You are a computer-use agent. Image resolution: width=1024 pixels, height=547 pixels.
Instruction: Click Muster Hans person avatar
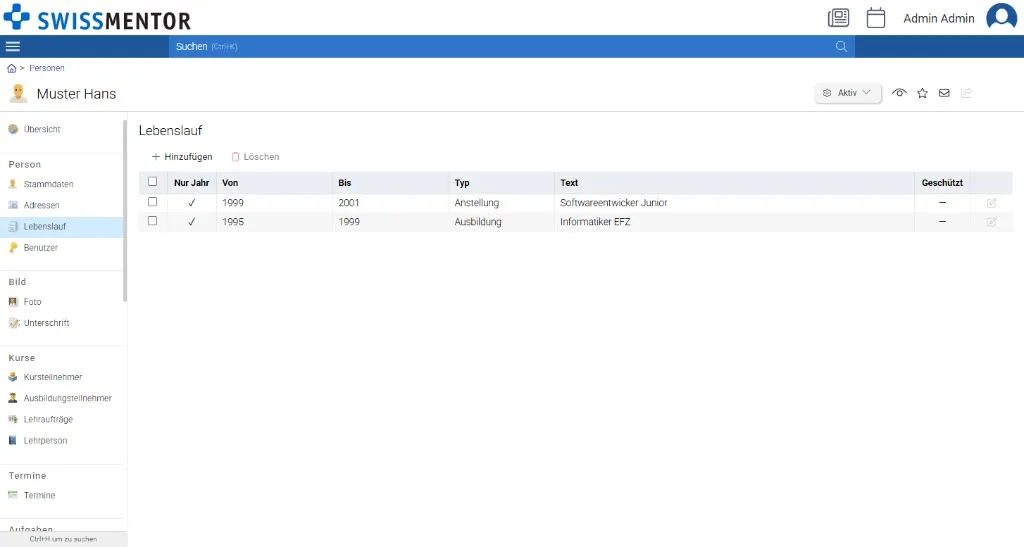click(18, 93)
